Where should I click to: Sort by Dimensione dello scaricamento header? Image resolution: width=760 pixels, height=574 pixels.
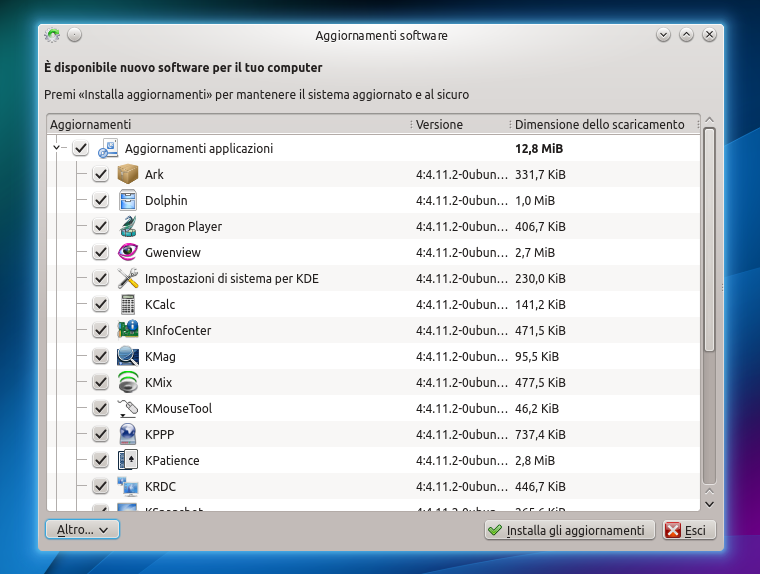(x=604, y=125)
